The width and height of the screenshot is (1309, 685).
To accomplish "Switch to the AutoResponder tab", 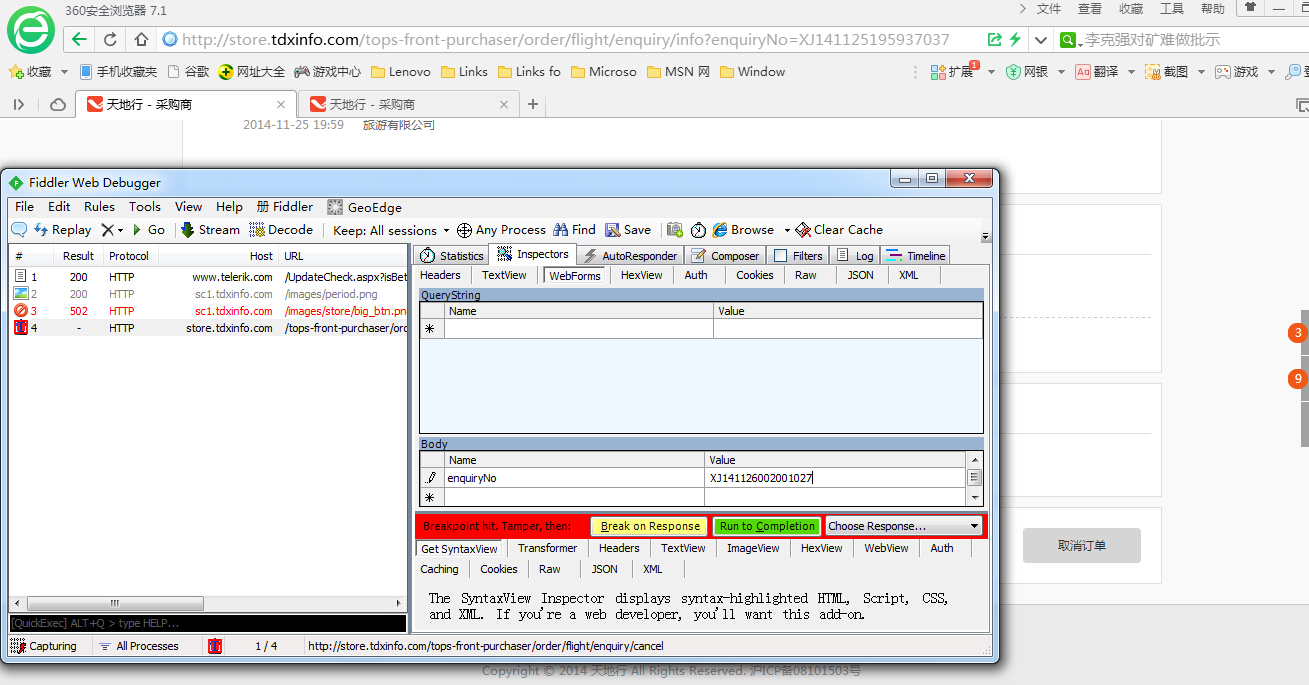I will point(629,256).
